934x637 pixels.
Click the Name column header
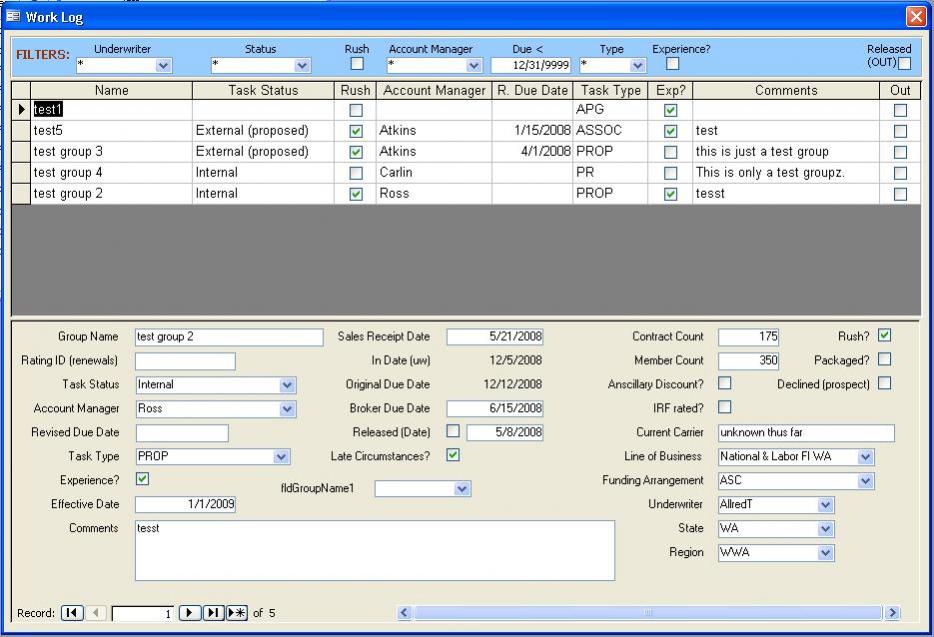[111, 90]
